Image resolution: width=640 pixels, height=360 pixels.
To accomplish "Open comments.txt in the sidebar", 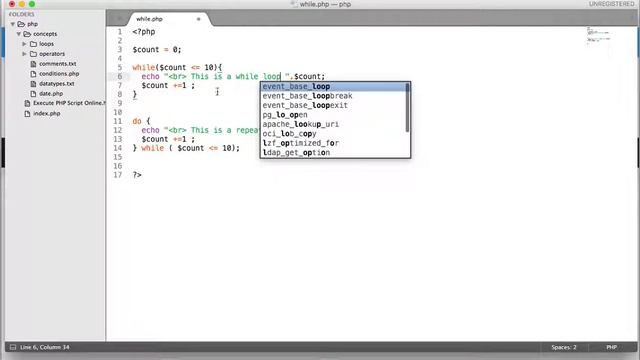I will pyautogui.click(x=58, y=64).
